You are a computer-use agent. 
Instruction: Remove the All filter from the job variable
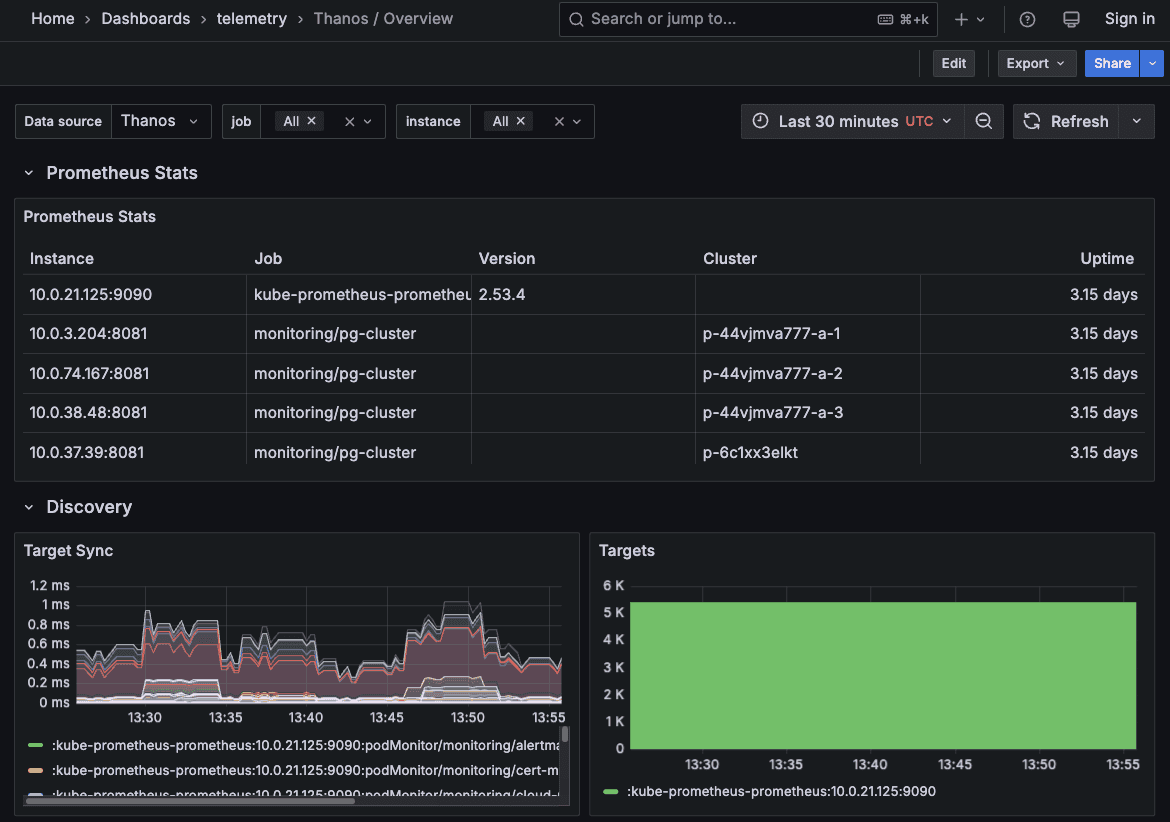[311, 121]
